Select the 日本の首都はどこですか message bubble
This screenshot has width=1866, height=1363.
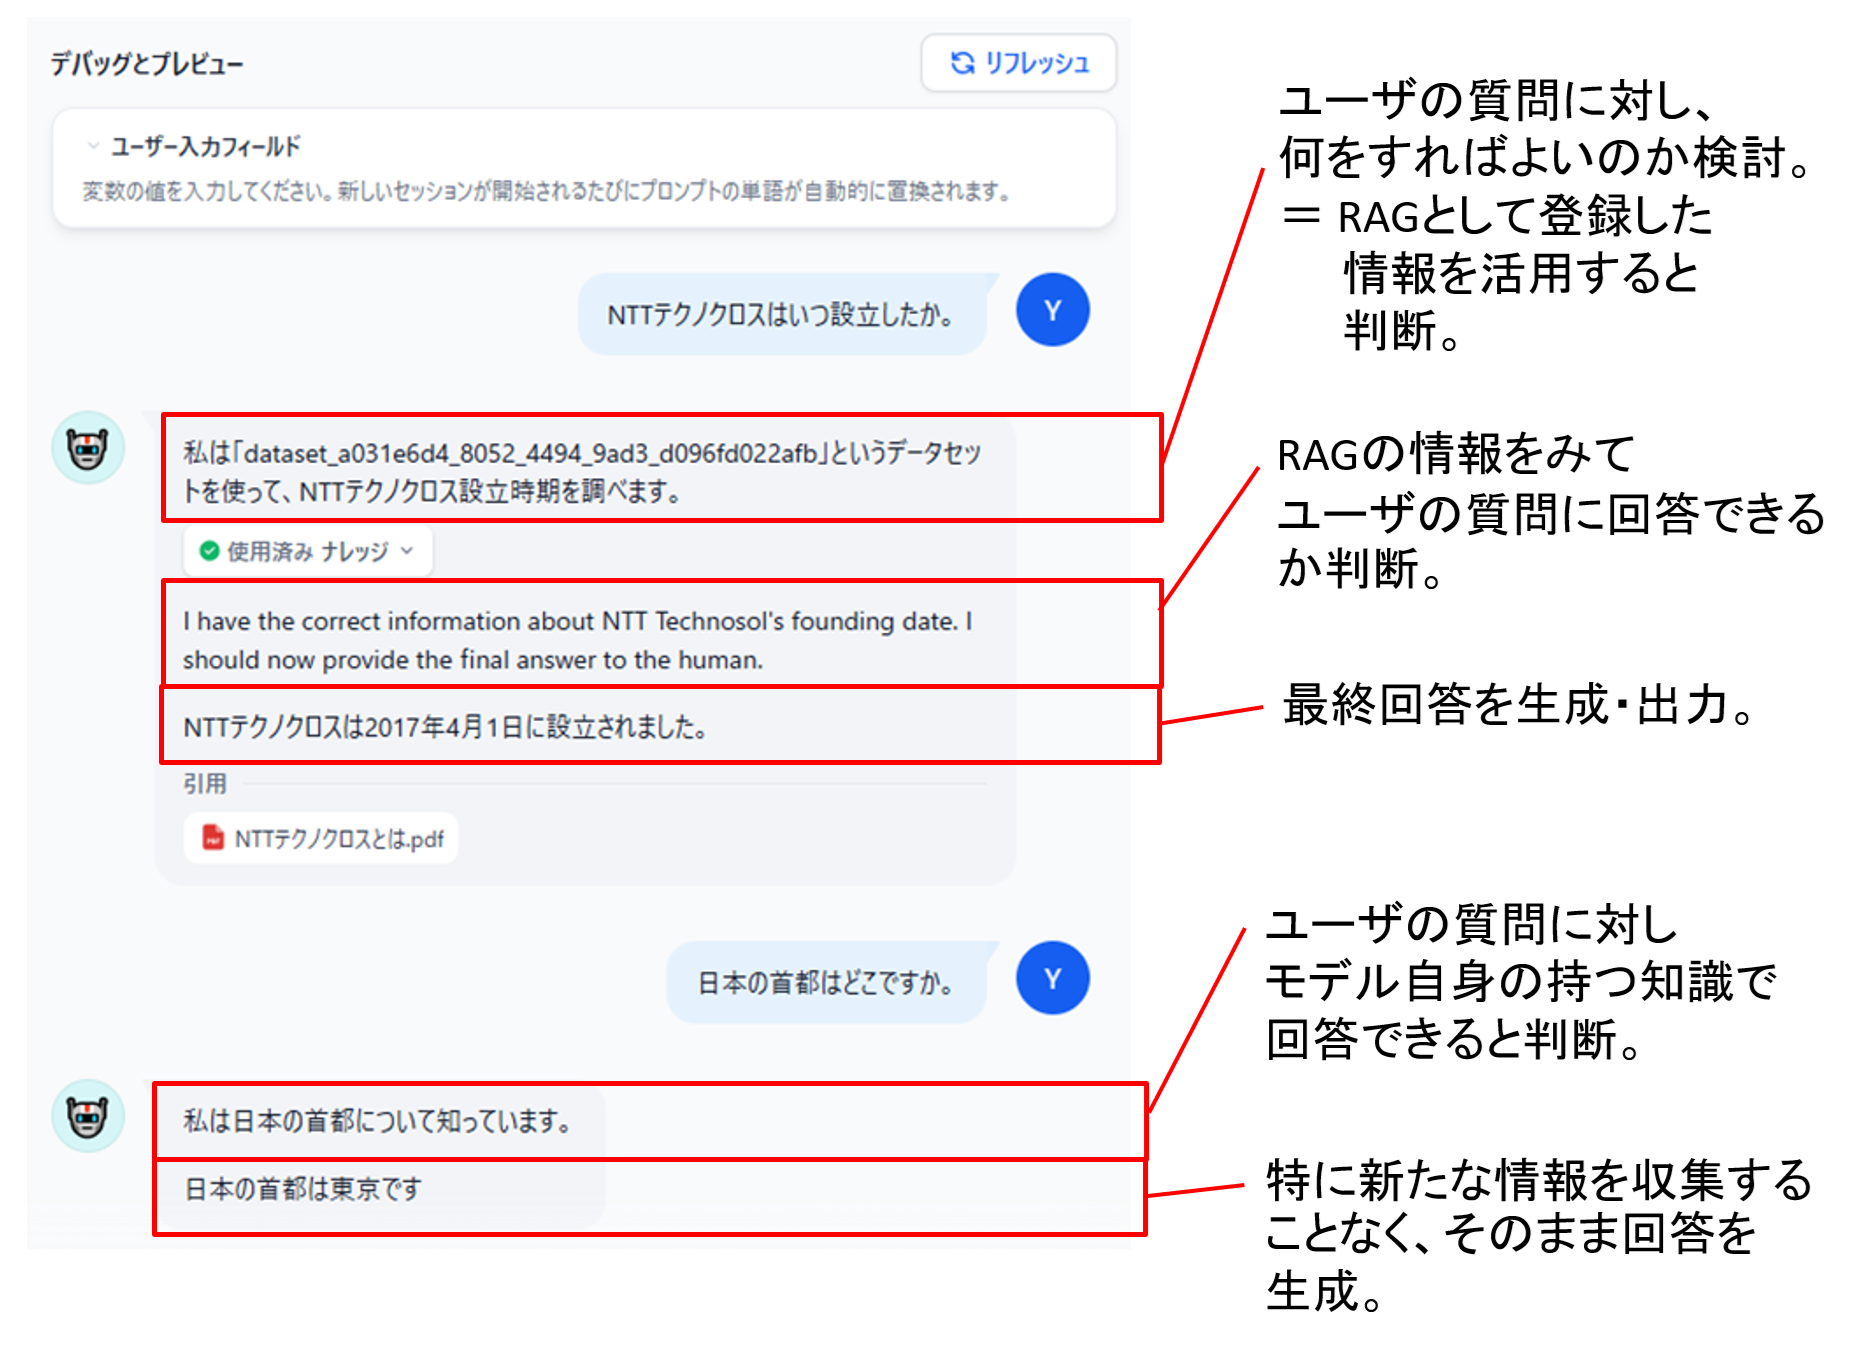click(x=826, y=983)
